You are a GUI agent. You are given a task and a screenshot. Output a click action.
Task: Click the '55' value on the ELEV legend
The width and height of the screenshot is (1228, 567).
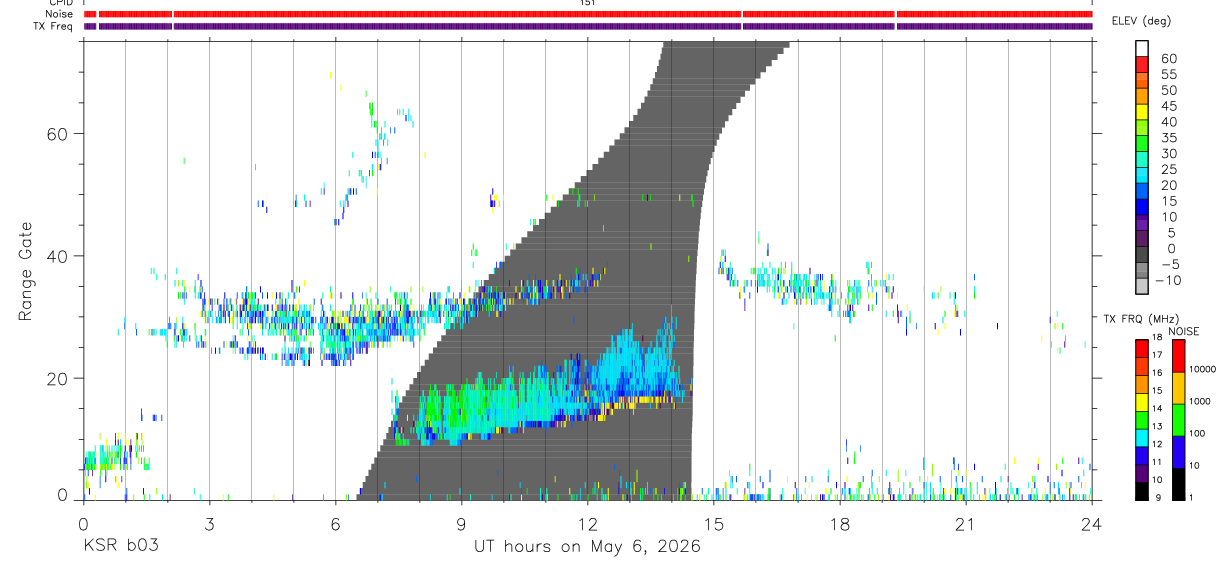(x=1169, y=74)
